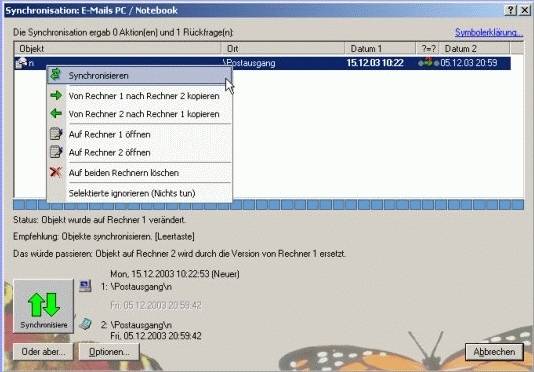Click the mail object icon in list row

[21, 63]
